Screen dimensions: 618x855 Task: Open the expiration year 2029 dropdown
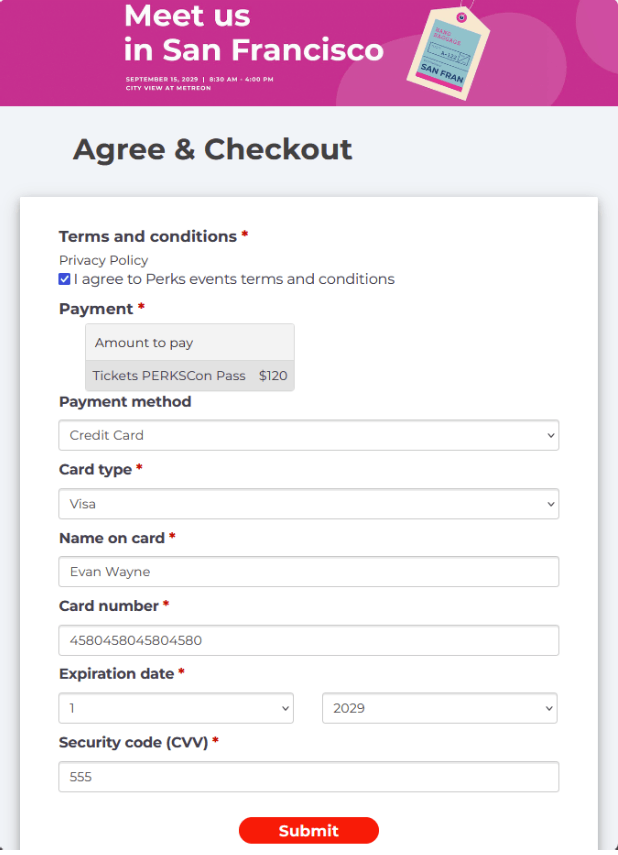point(440,708)
